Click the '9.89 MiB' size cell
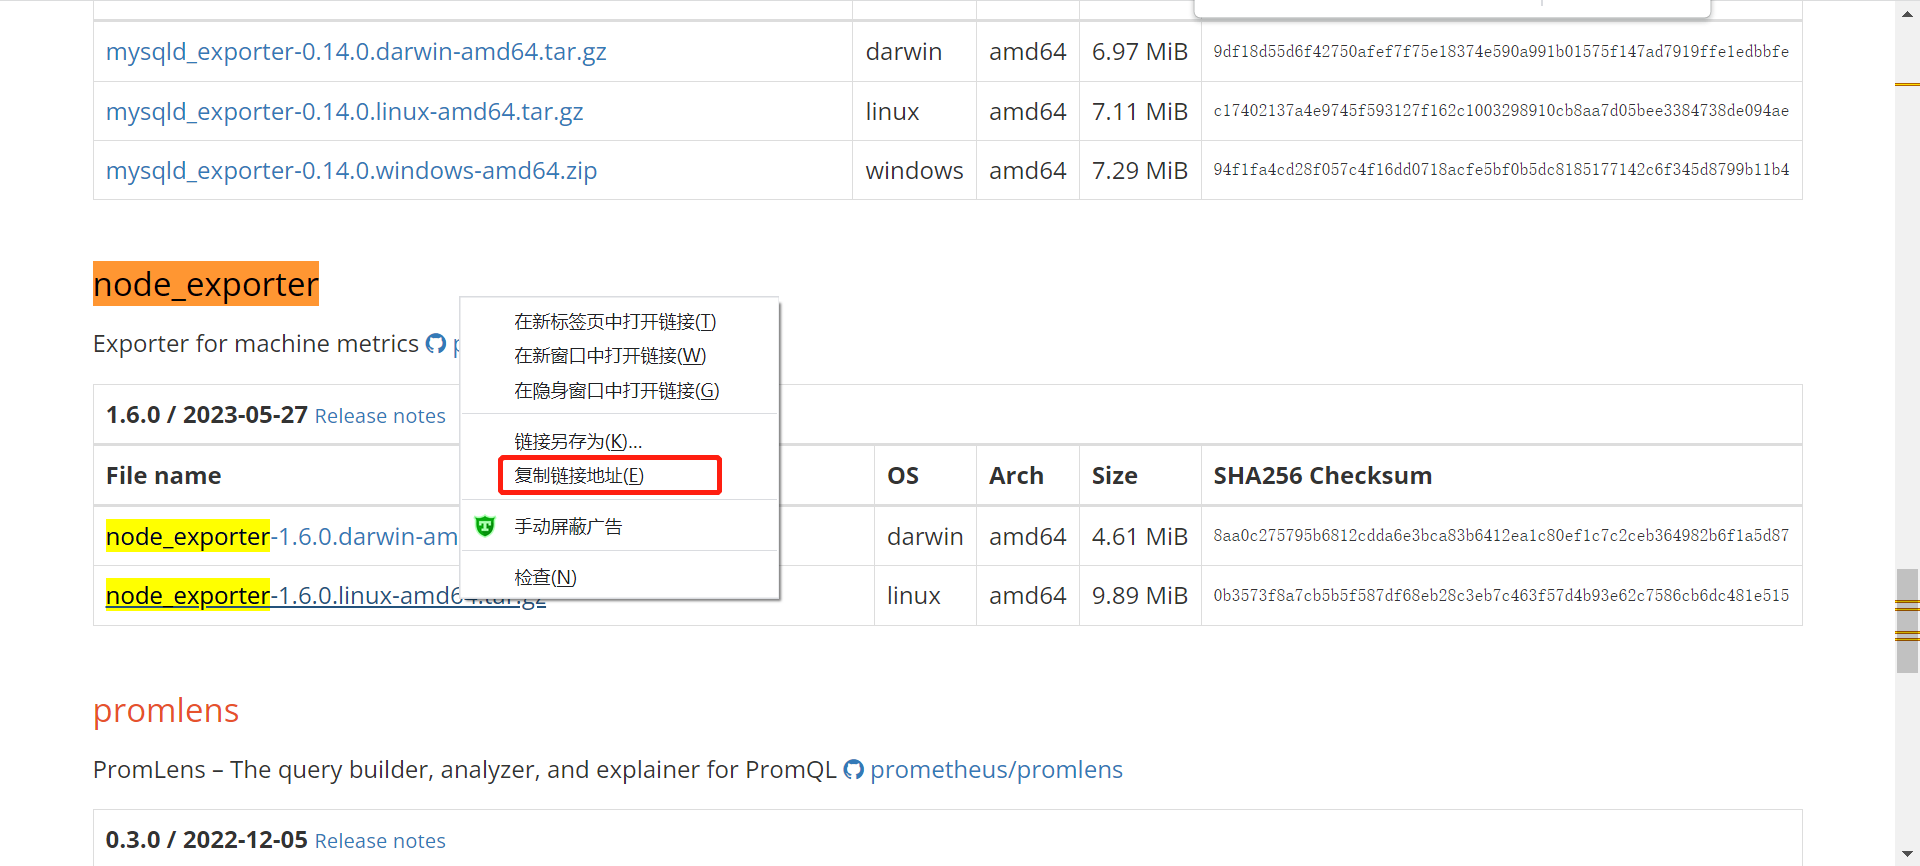Screen dimensions: 1920x866 (1140, 596)
